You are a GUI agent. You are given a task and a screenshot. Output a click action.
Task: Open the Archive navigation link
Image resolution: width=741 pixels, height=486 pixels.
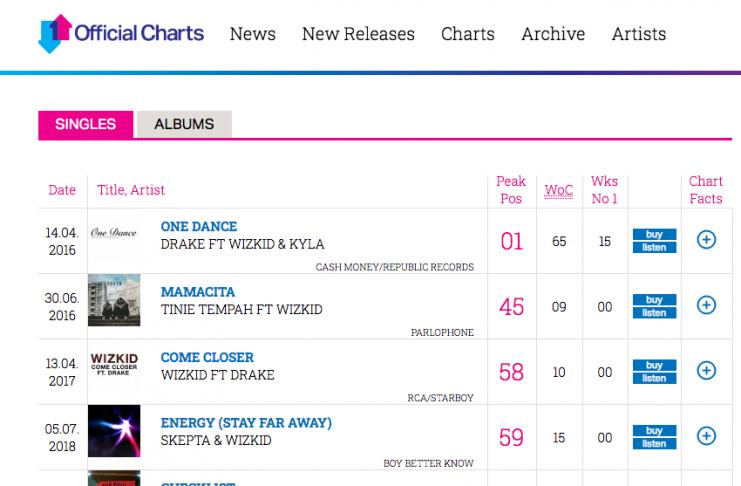click(553, 34)
